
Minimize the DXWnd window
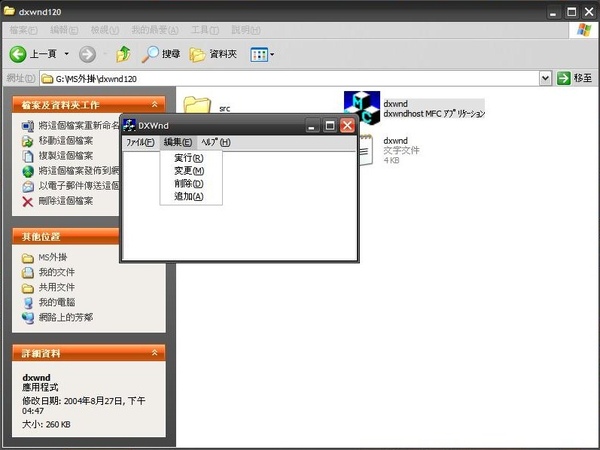click(x=312, y=126)
